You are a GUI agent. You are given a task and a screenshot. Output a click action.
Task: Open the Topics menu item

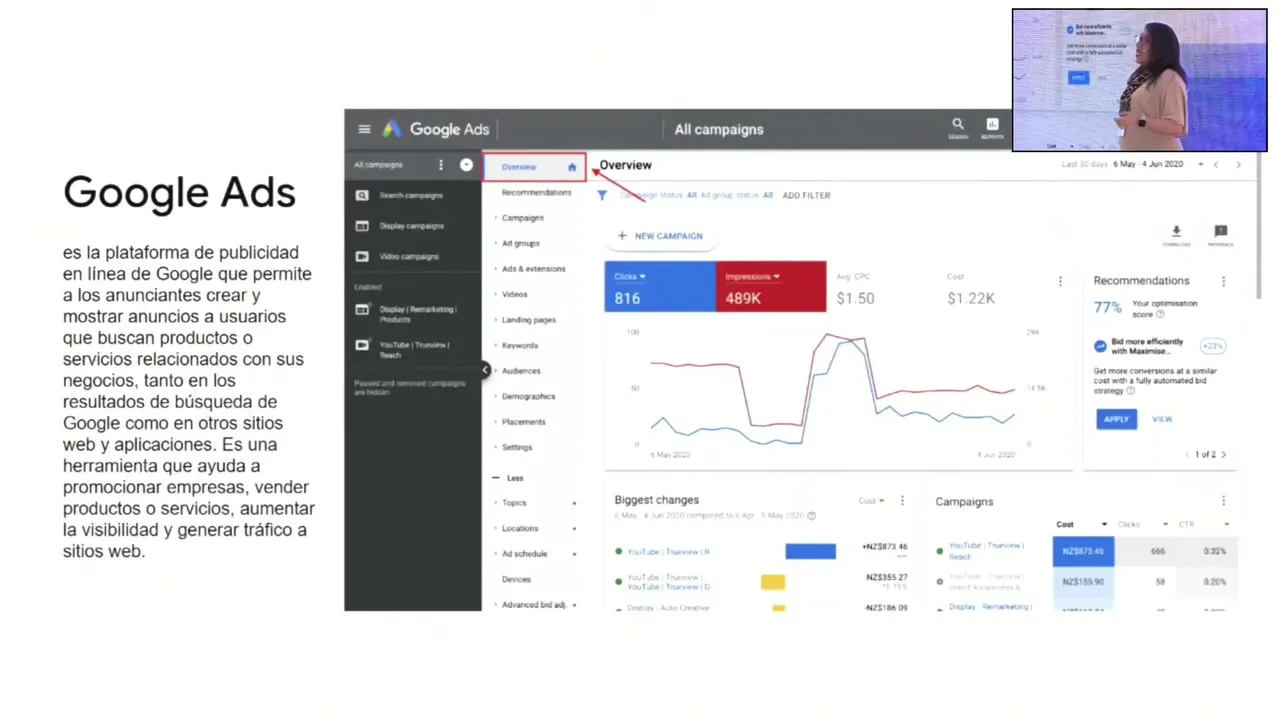pyautogui.click(x=514, y=503)
